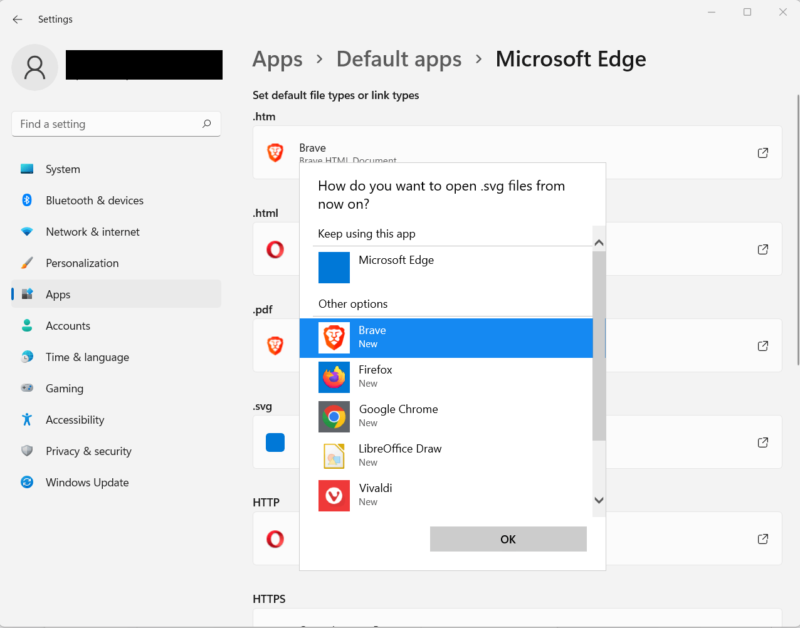Image resolution: width=800 pixels, height=628 pixels.
Task: Click the Brave icon beside .htm
Action: pyautogui.click(x=275, y=151)
